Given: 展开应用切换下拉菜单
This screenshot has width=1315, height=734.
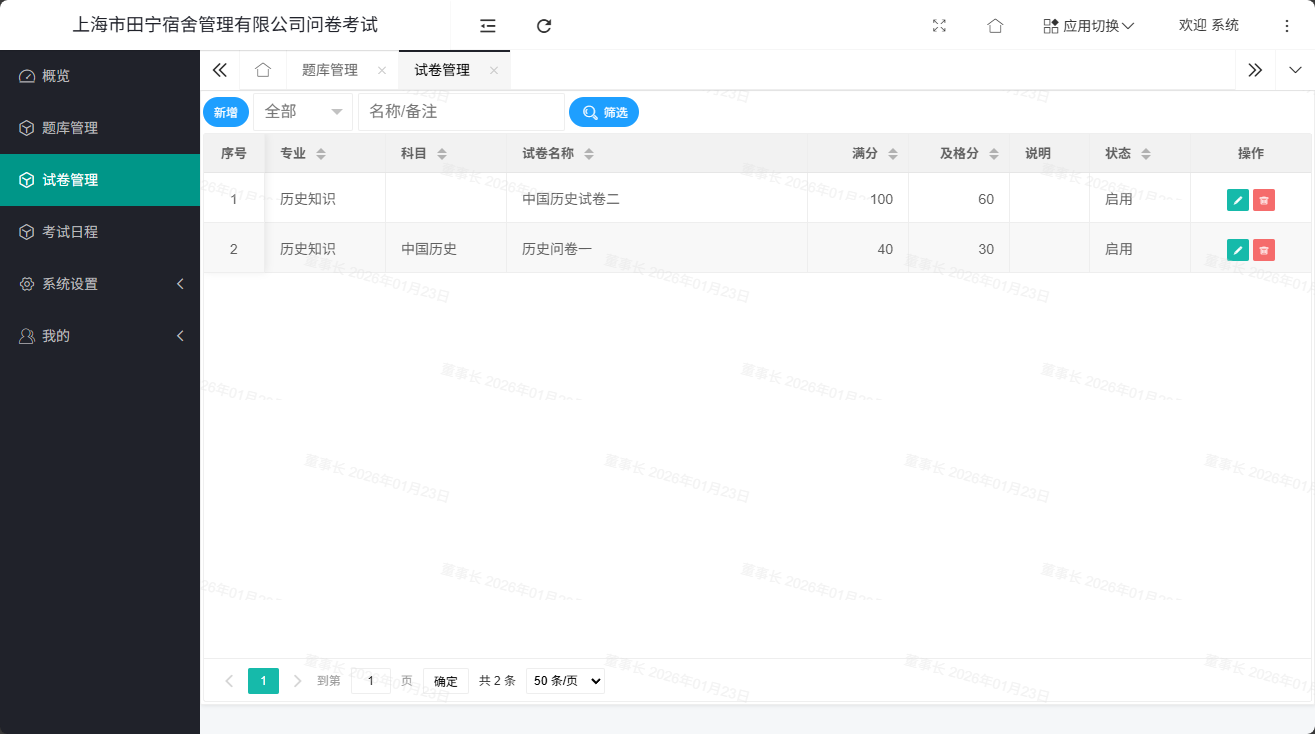Looking at the screenshot, I should tap(1088, 26).
